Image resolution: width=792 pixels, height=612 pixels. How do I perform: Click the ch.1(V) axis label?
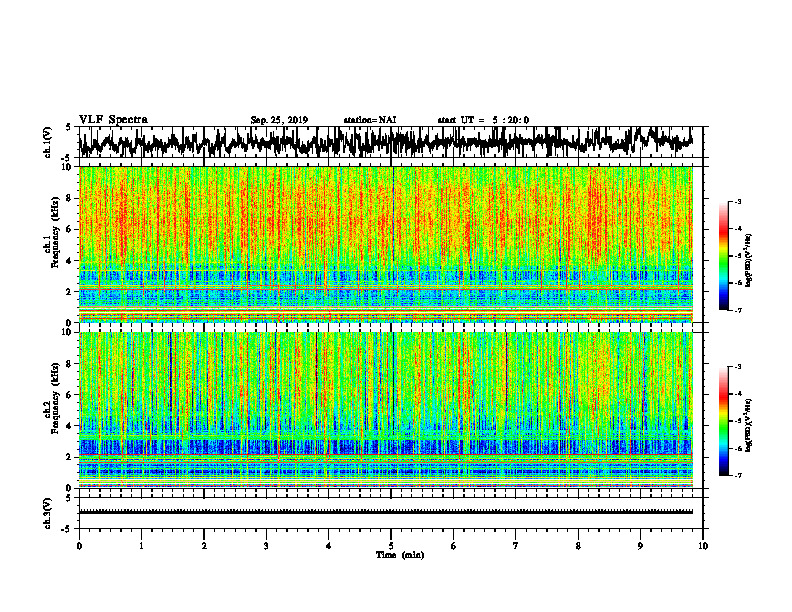click(48, 142)
